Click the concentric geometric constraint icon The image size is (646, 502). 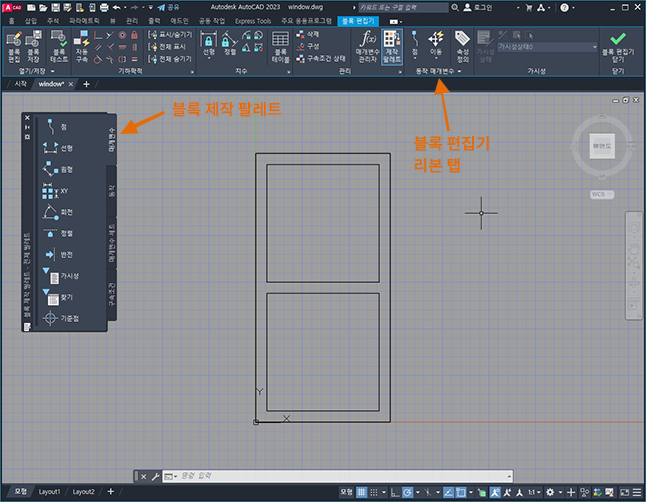click(122, 35)
